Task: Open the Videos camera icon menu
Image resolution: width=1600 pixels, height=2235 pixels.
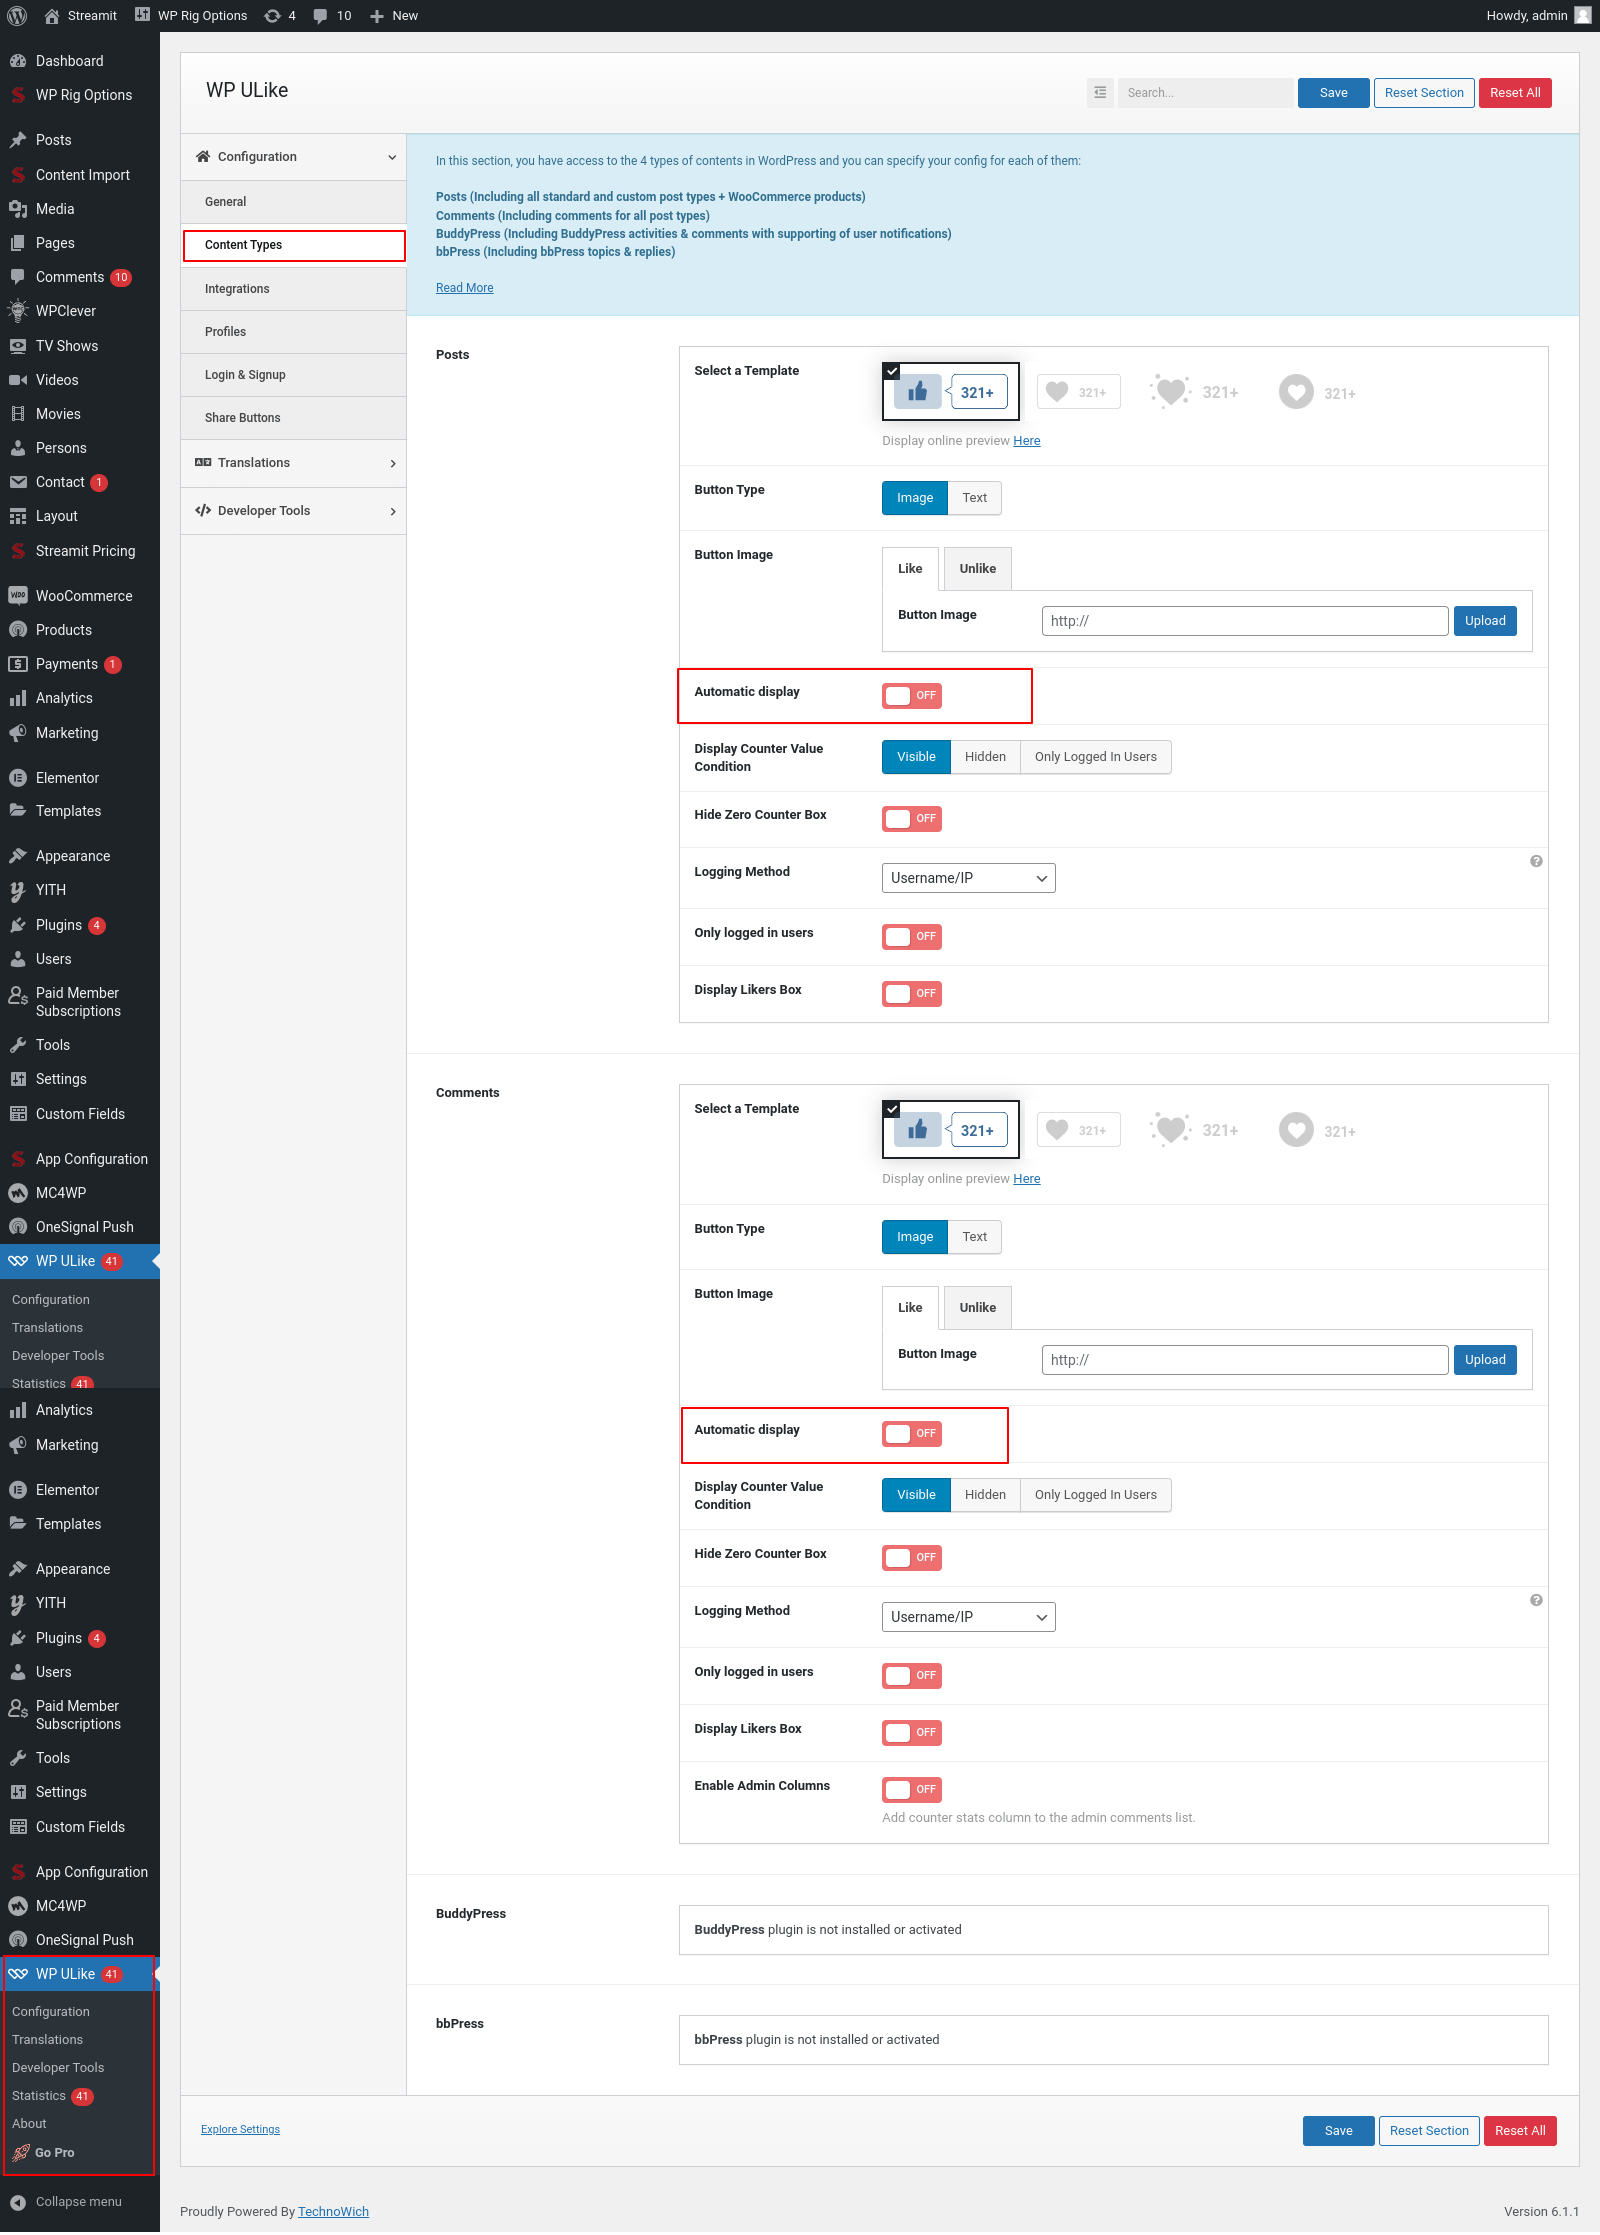Action: (x=18, y=380)
